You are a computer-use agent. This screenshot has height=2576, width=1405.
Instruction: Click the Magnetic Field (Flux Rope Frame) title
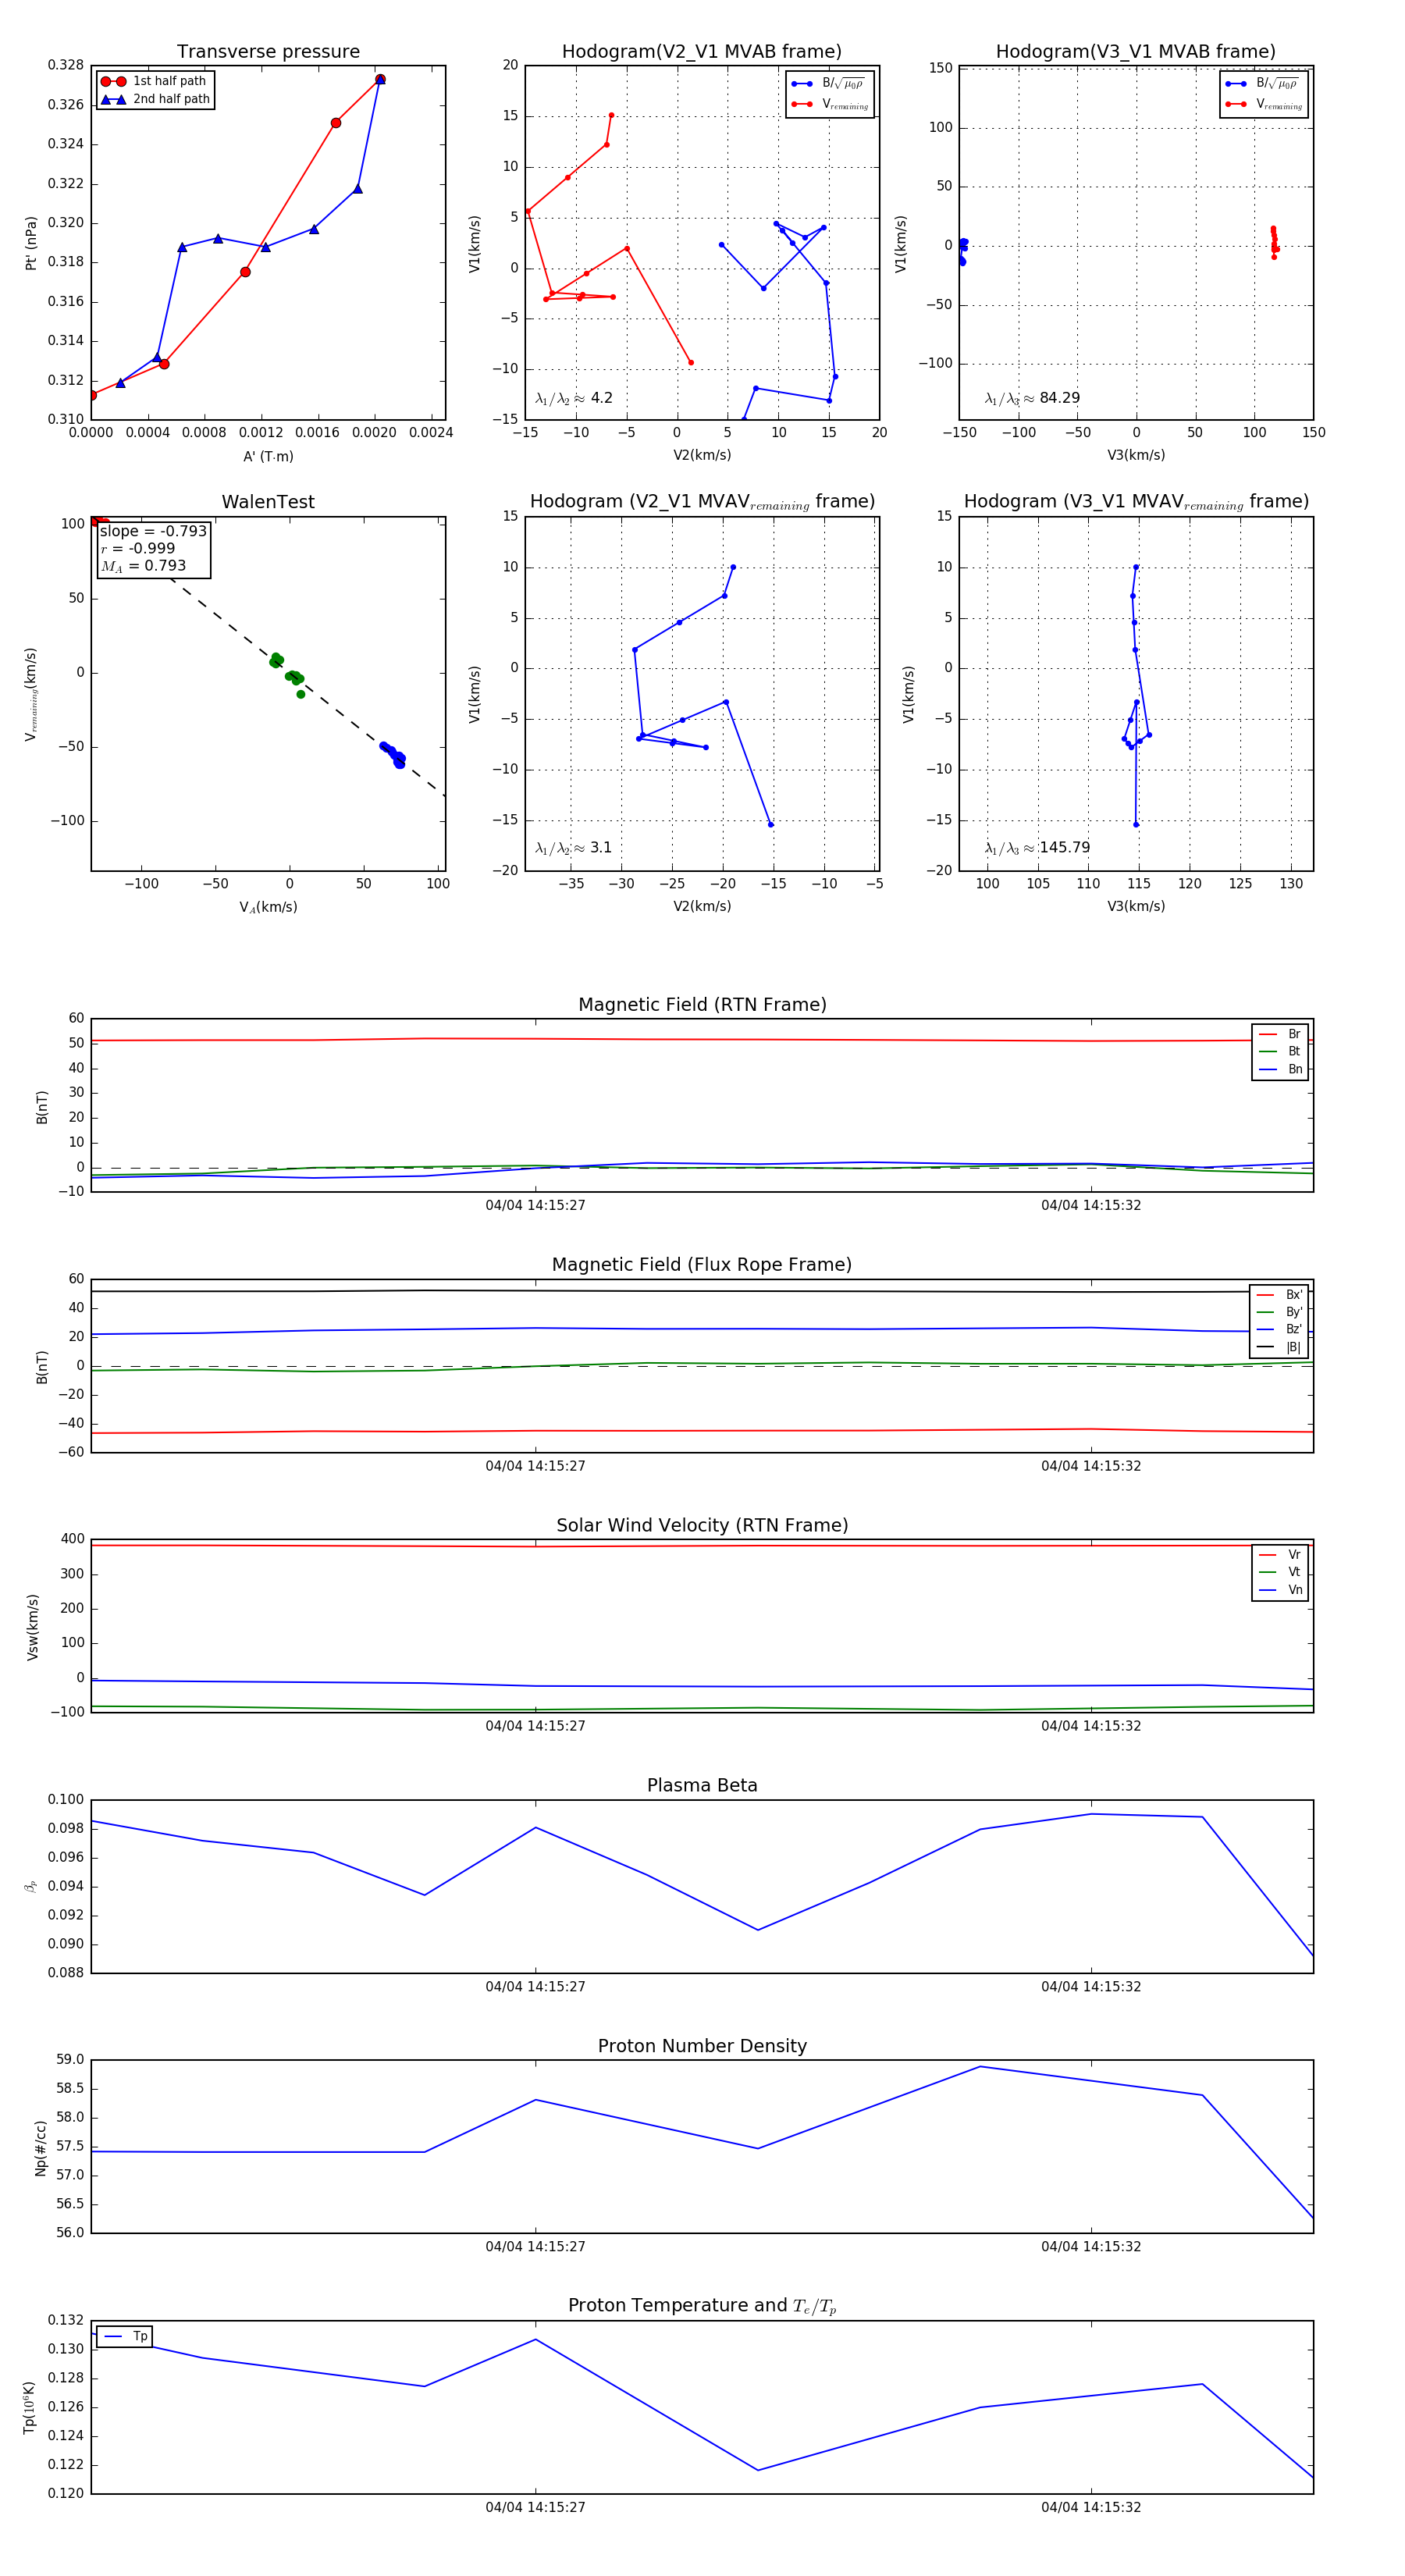[702, 1265]
